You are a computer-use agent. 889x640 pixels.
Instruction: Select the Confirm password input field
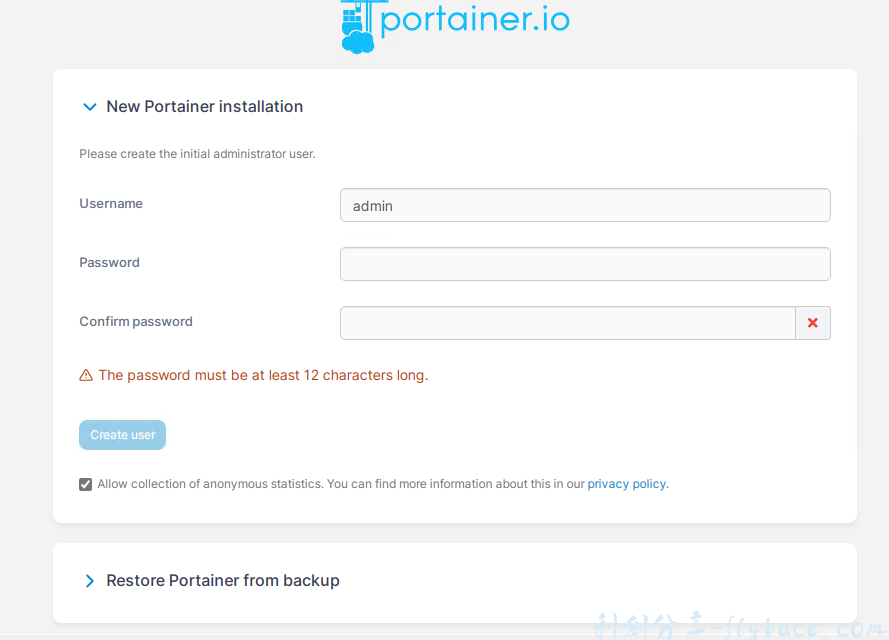coord(567,323)
